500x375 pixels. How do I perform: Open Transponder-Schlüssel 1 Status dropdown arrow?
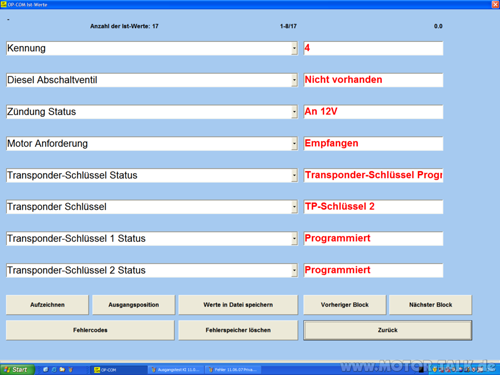(294, 239)
